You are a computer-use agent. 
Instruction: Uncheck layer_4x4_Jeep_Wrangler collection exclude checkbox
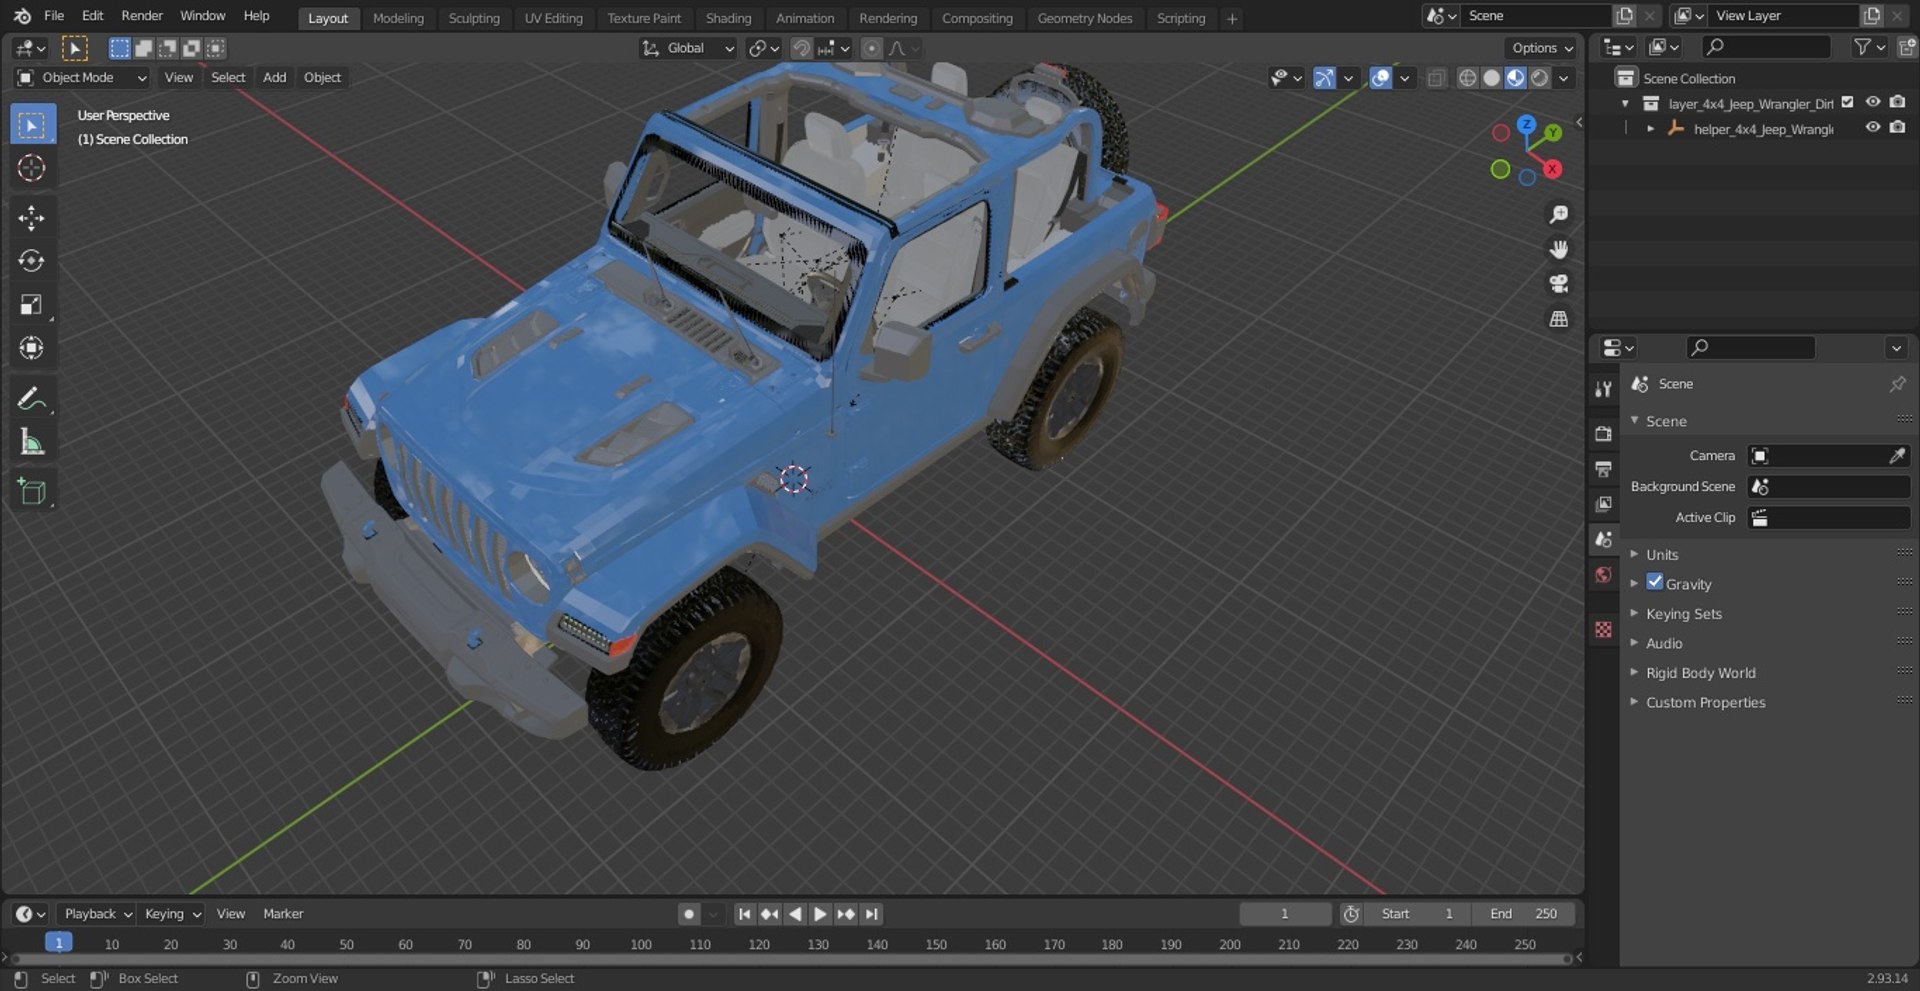(x=1848, y=103)
